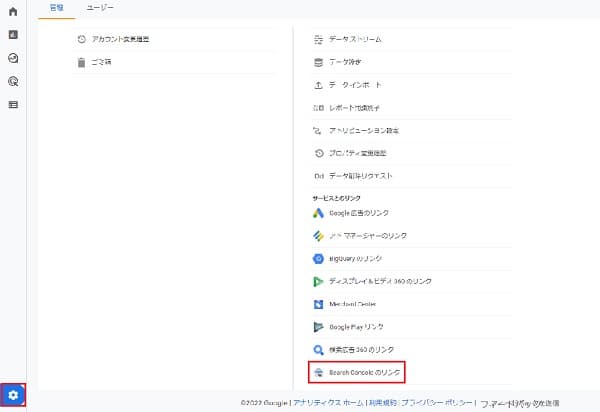Click the プロパティ変更履歴 history icon
The width and height of the screenshot is (600, 412).
tap(319, 153)
